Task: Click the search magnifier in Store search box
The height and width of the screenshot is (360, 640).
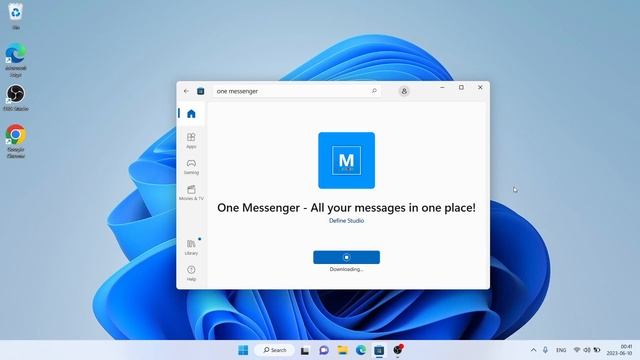Action: [x=374, y=91]
